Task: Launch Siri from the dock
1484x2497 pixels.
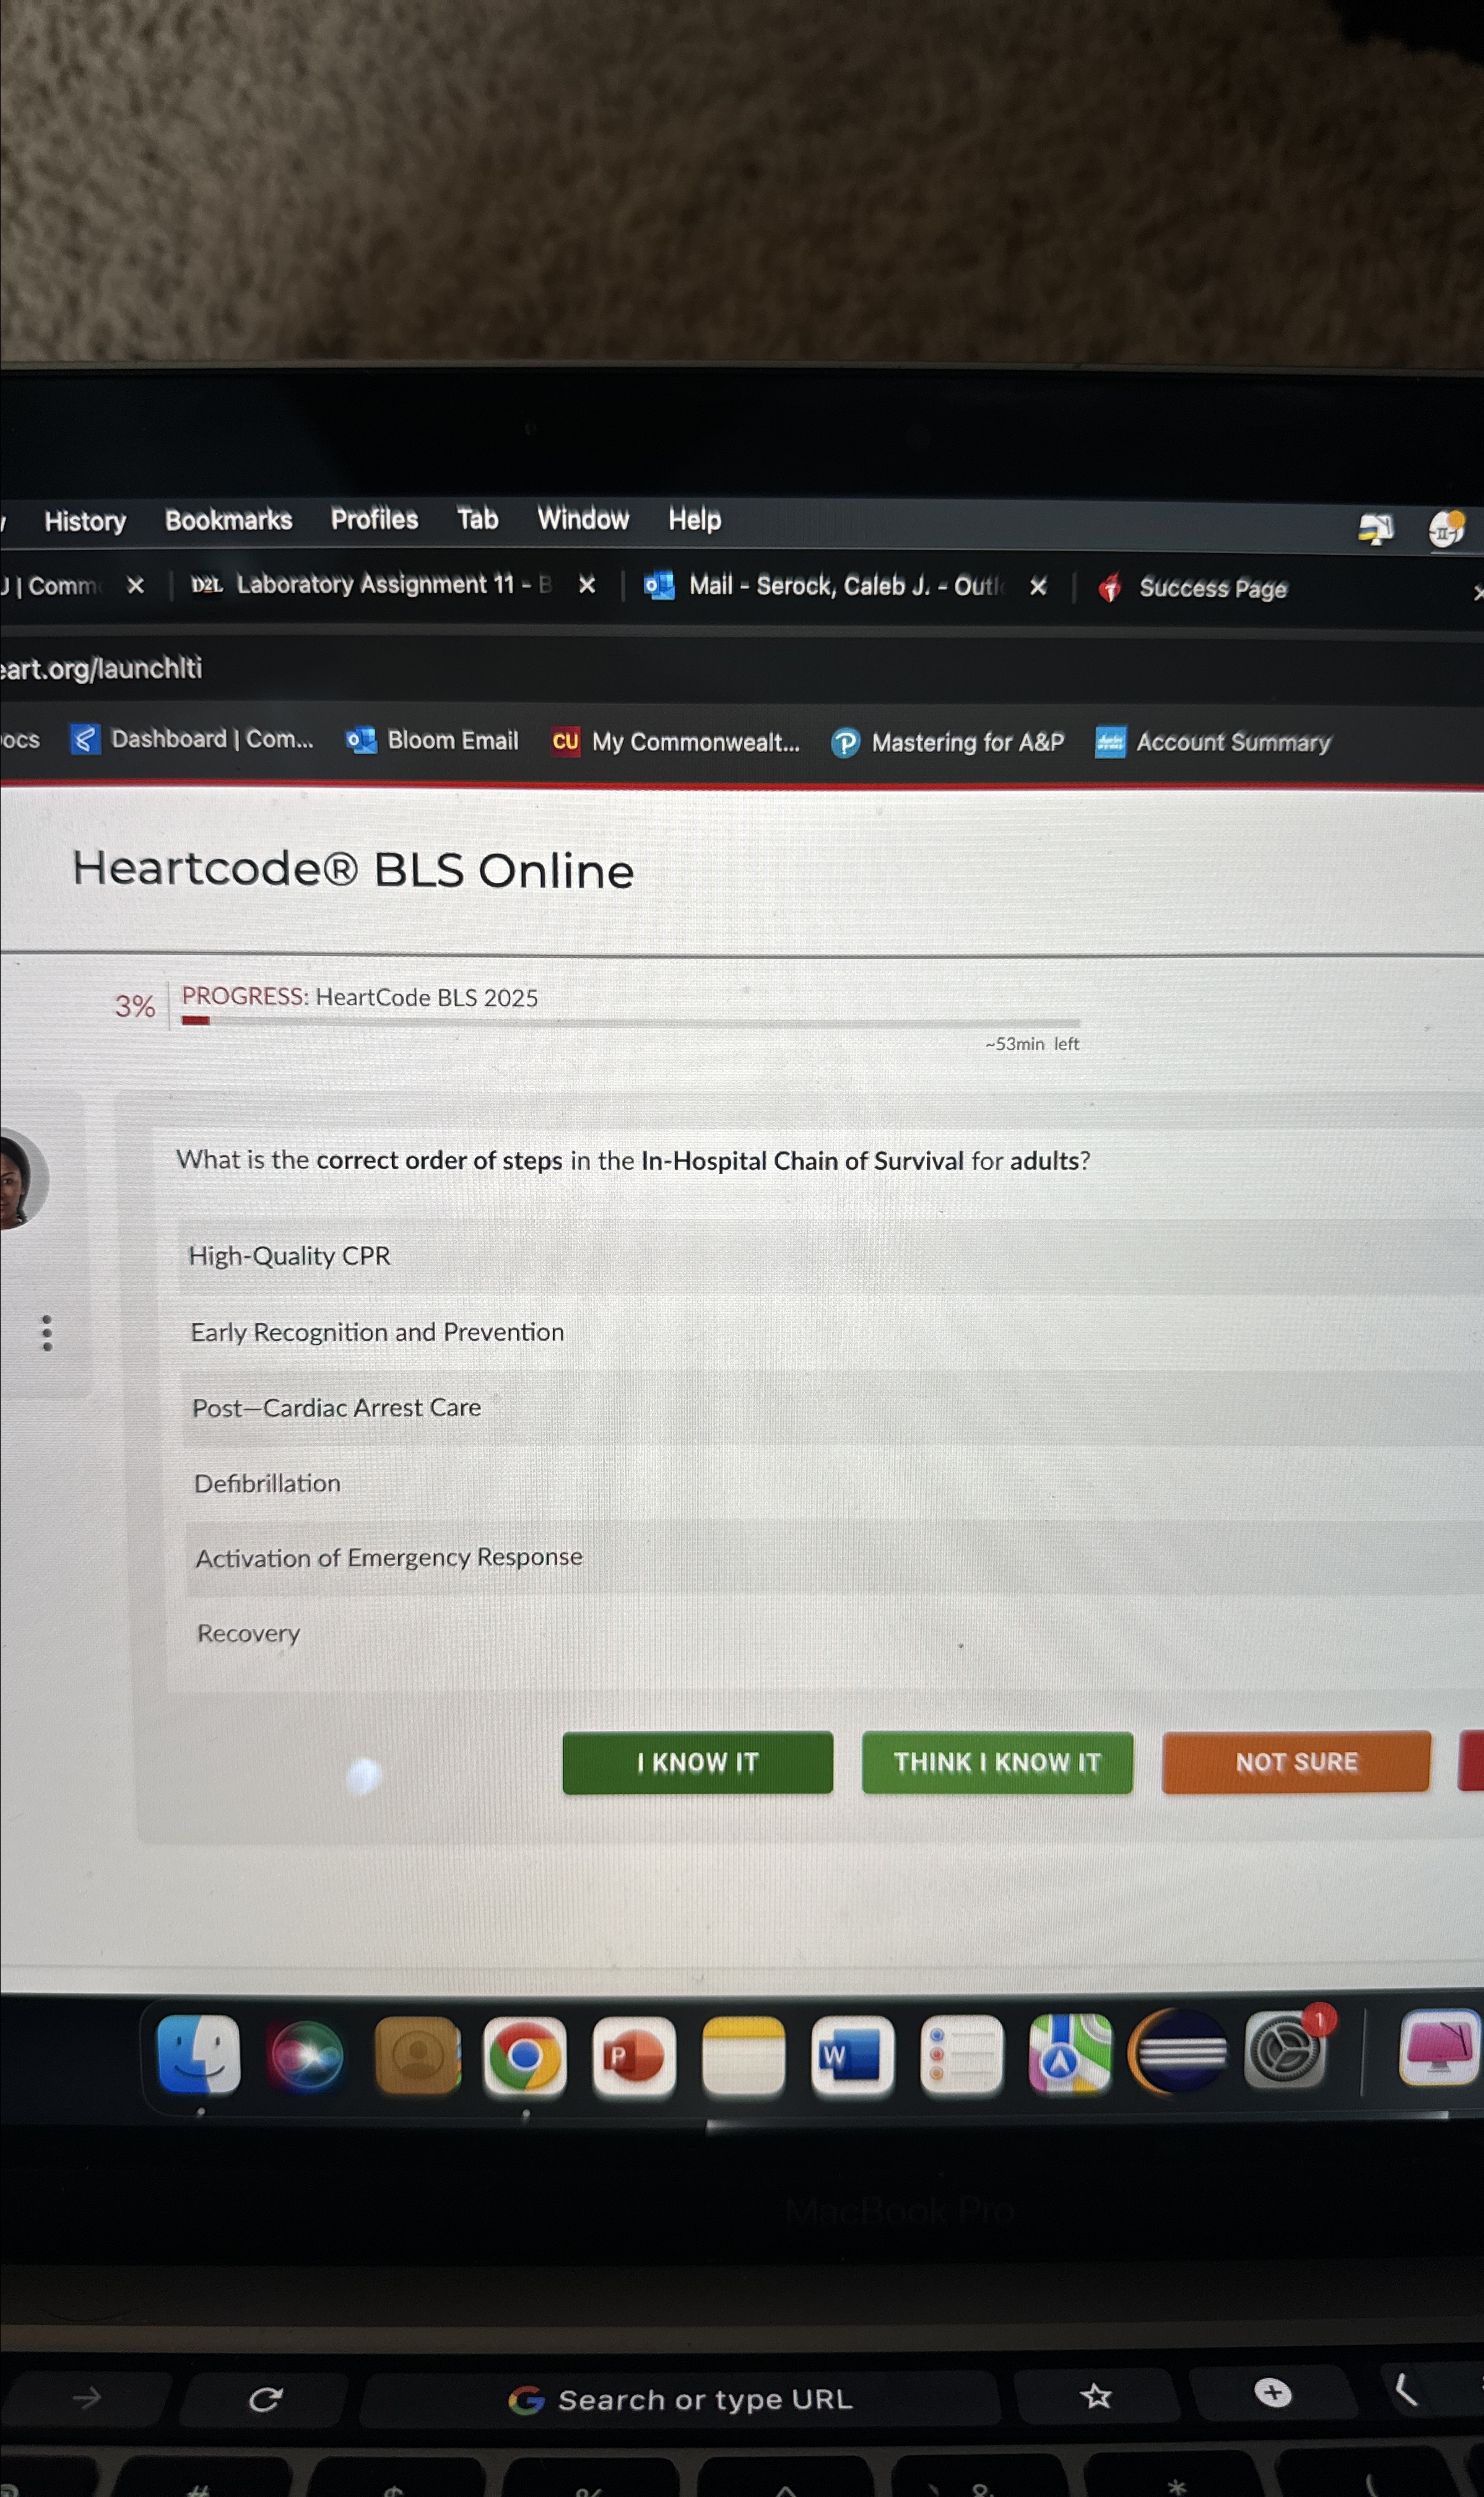Action: (307, 2056)
